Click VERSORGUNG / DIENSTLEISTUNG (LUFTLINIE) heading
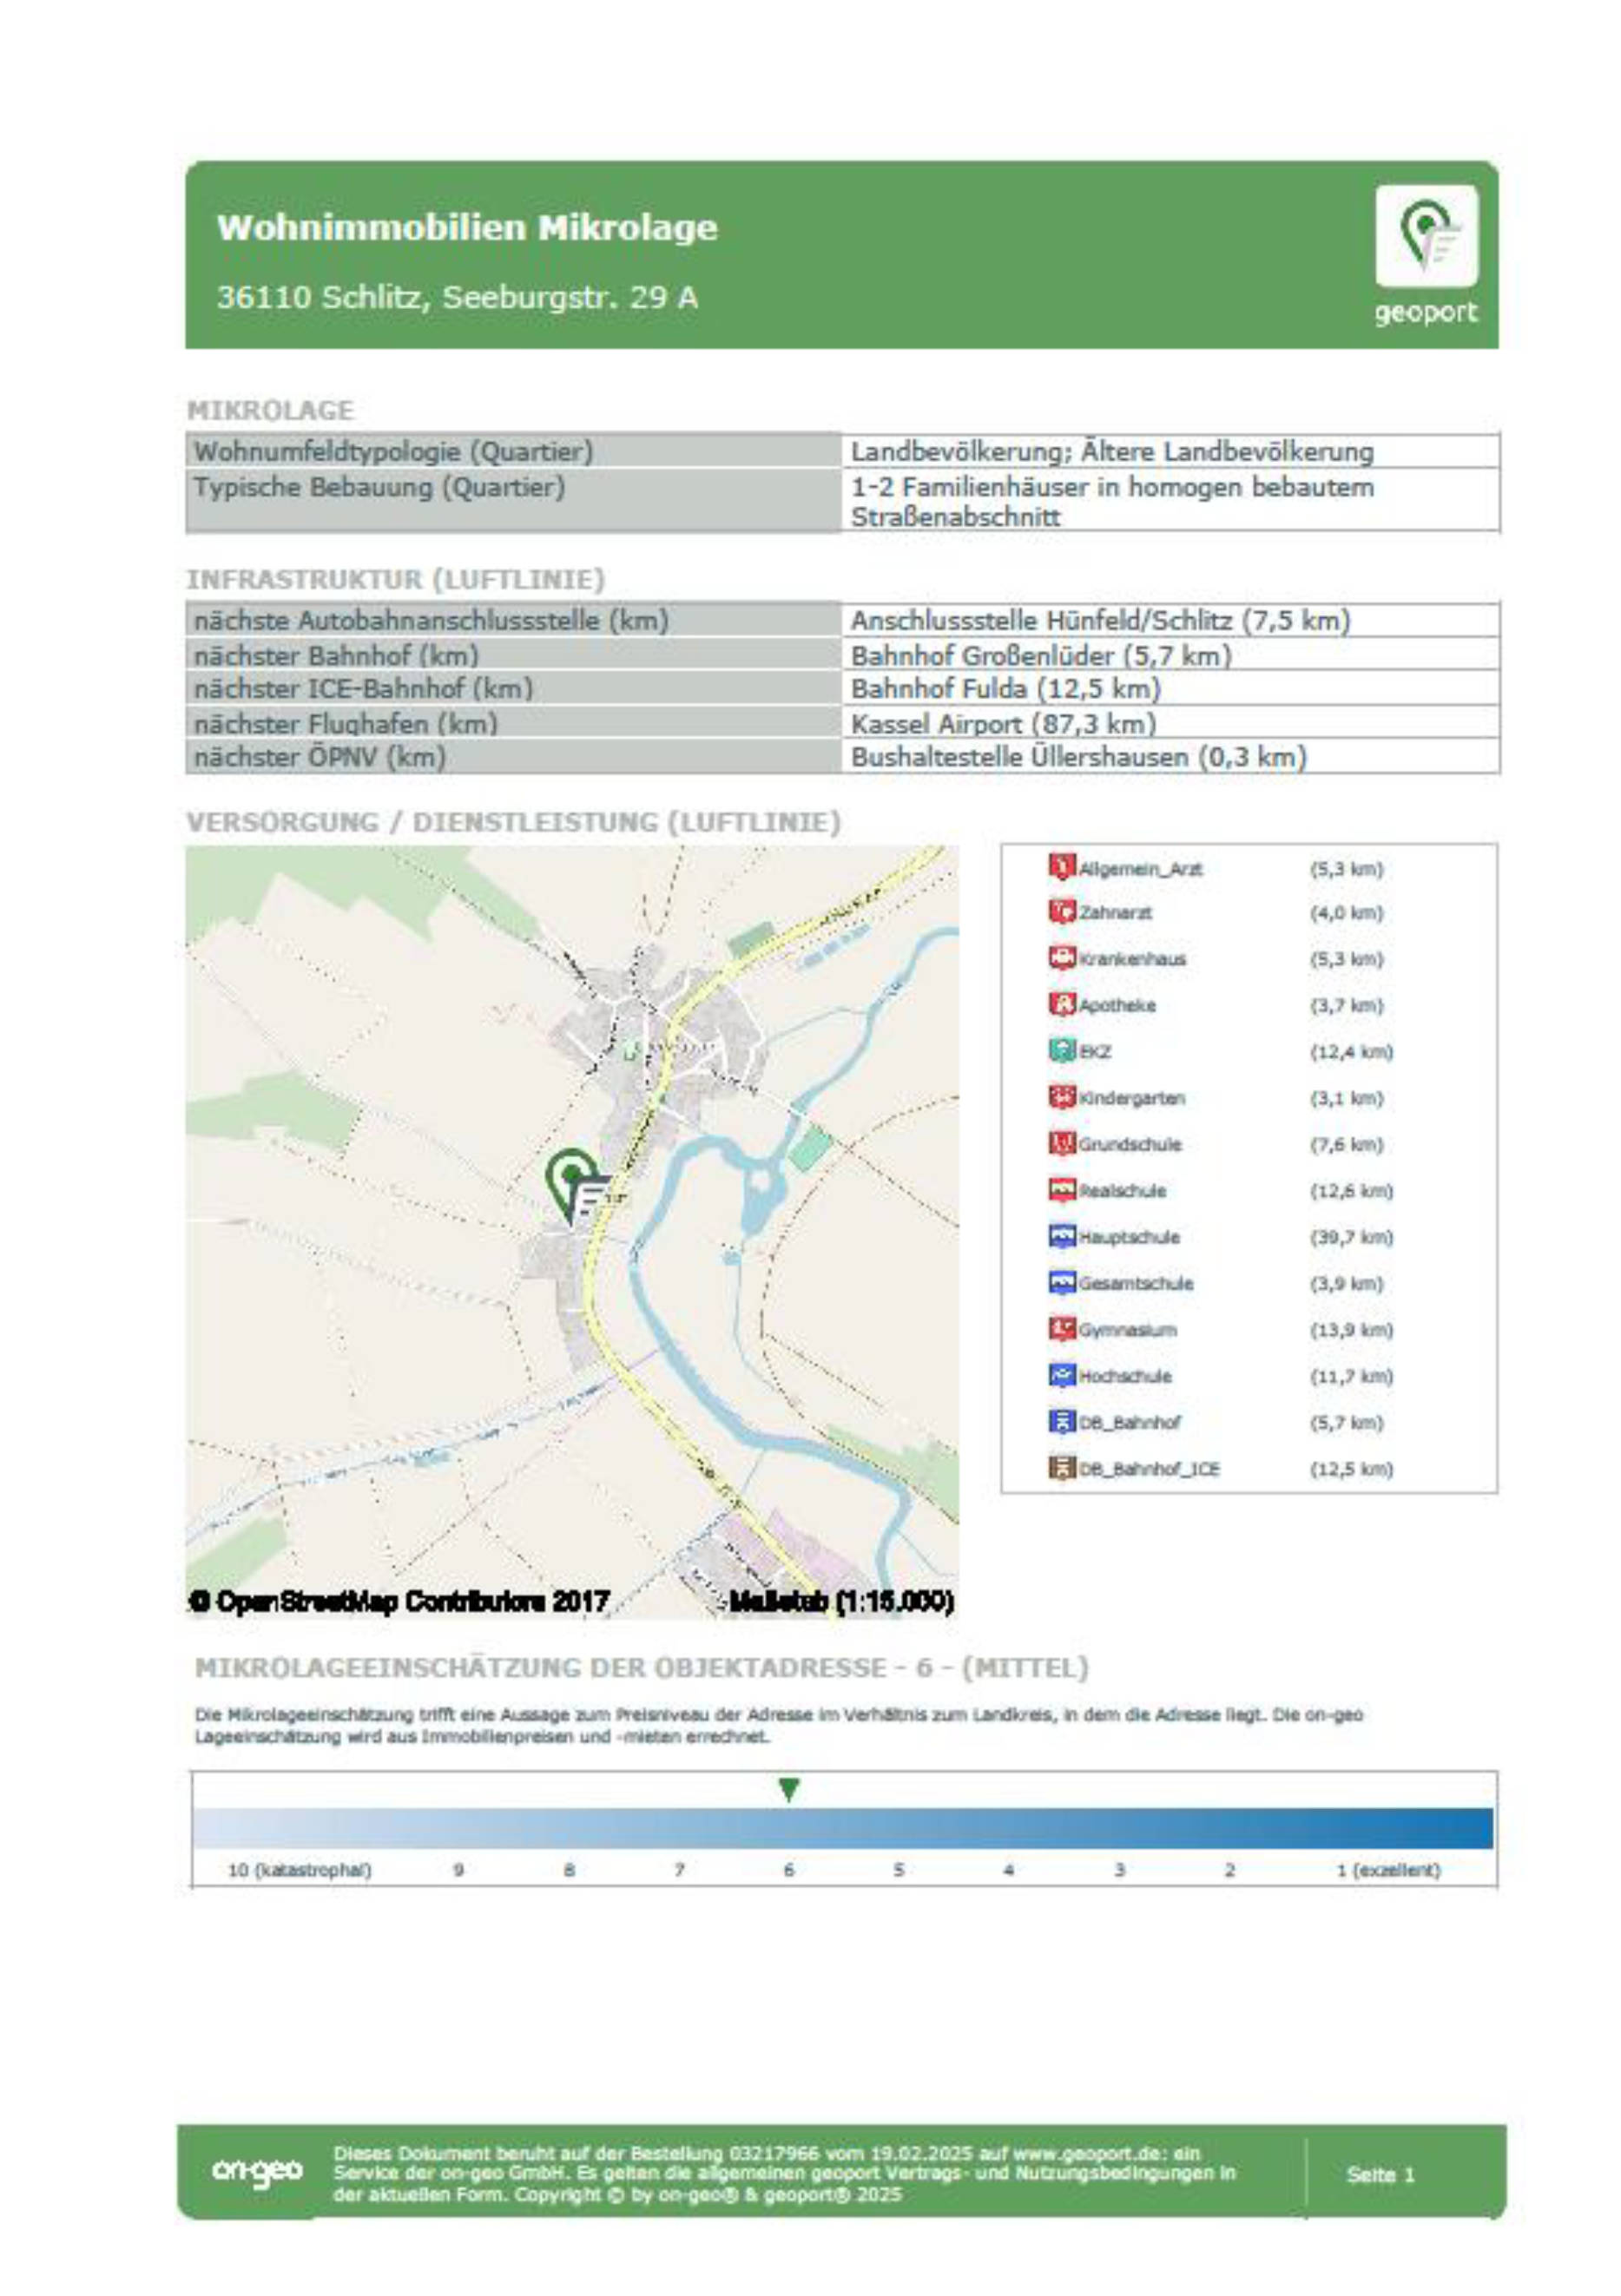 point(514,822)
